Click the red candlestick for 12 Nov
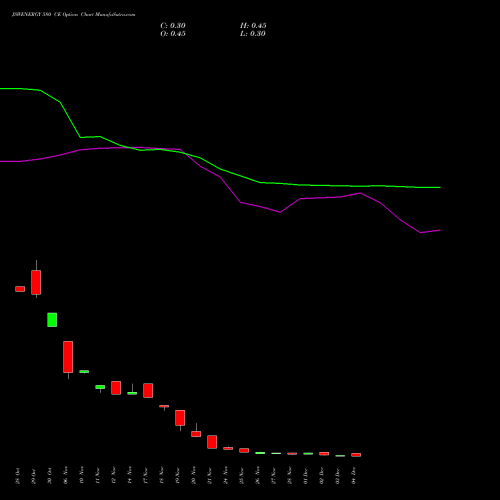Image resolution: width=500 pixels, height=500 pixels. [116, 388]
